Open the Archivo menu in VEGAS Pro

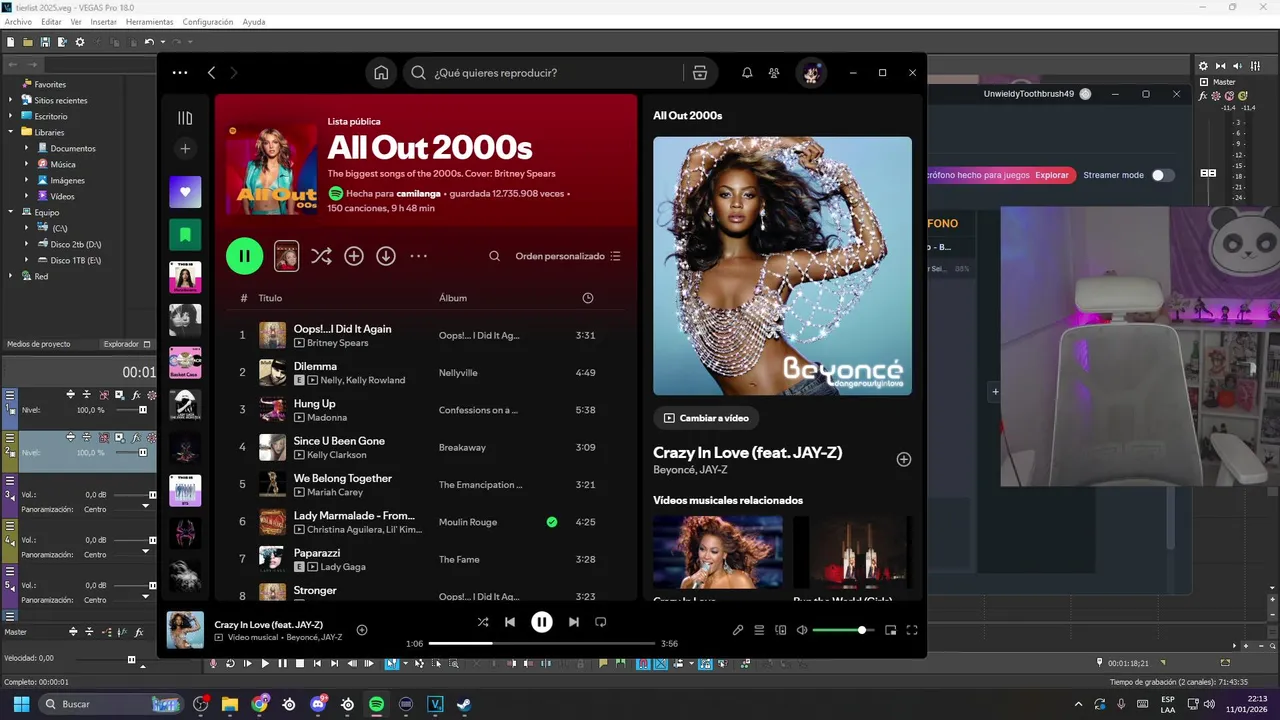click(18, 22)
